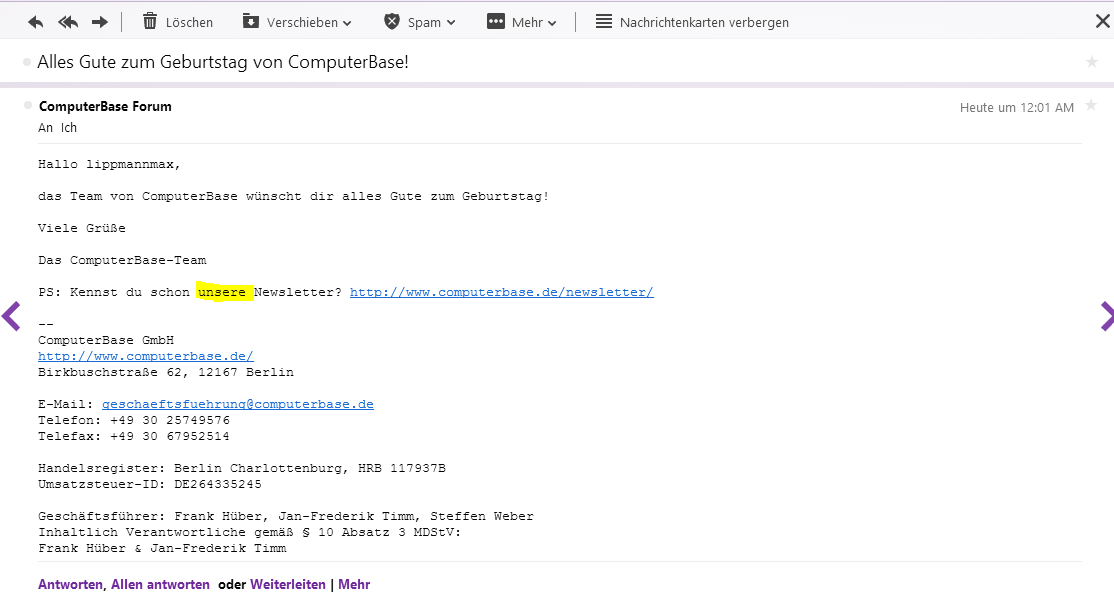Open the computerbase.de newsletter link
The image size is (1114, 604).
[x=502, y=292]
